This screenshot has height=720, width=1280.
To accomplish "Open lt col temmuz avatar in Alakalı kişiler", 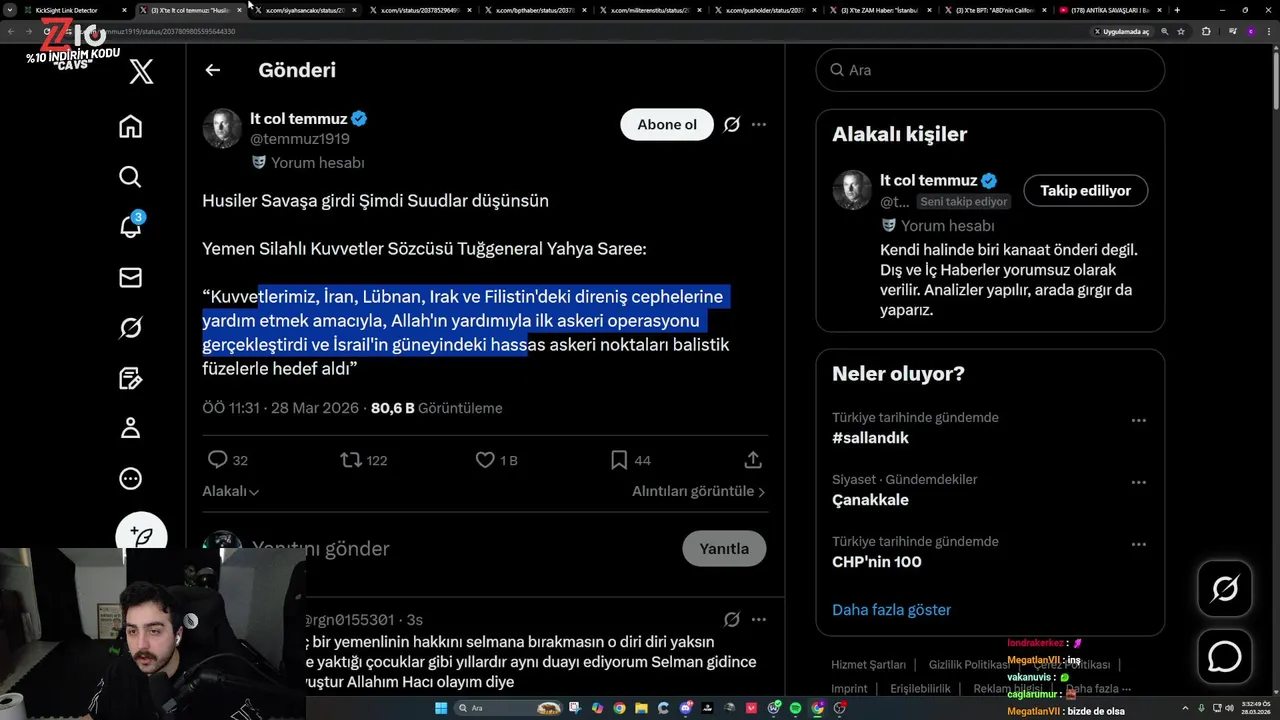I will point(852,190).
